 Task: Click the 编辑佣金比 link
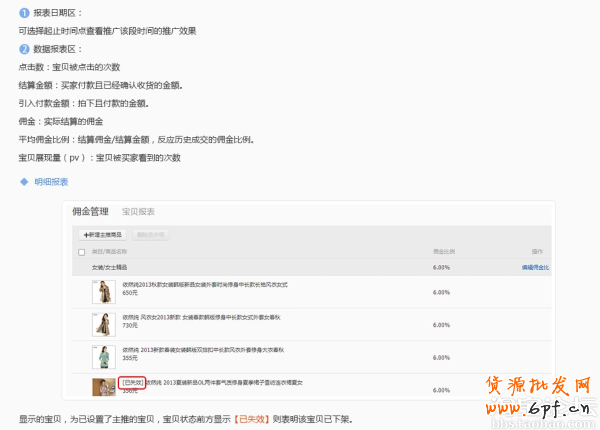[x=534, y=268]
